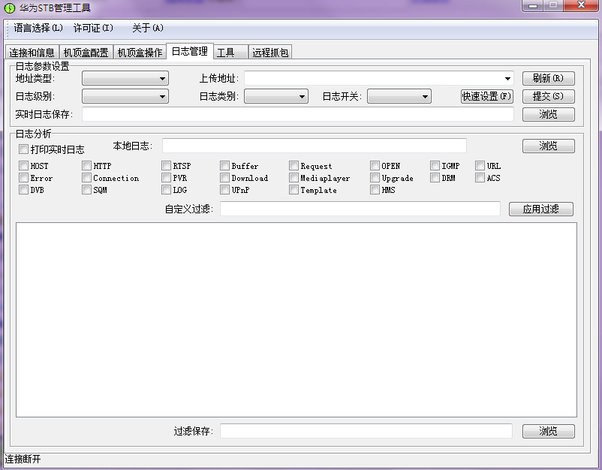Switch to the 连接和信息 tab
Viewport: 602px width, 470px height.
pos(32,52)
